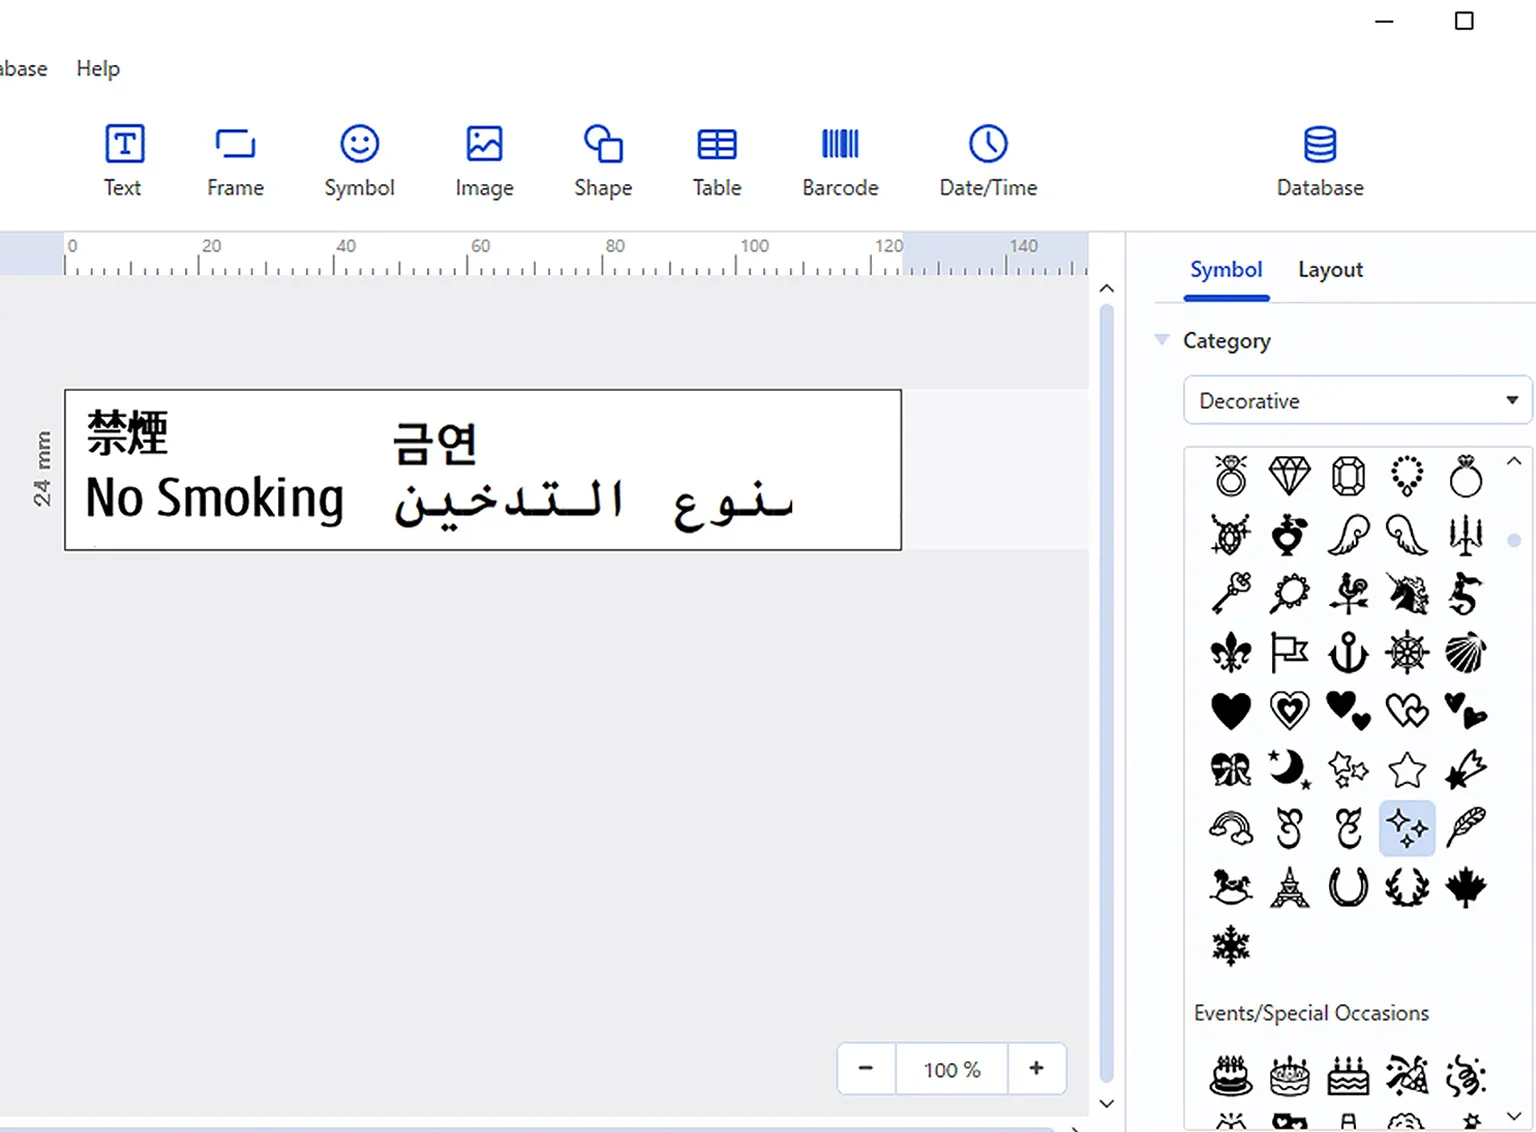Select the snowflake symbol
Viewport: 1536px width, 1132px height.
coord(1230,945)
